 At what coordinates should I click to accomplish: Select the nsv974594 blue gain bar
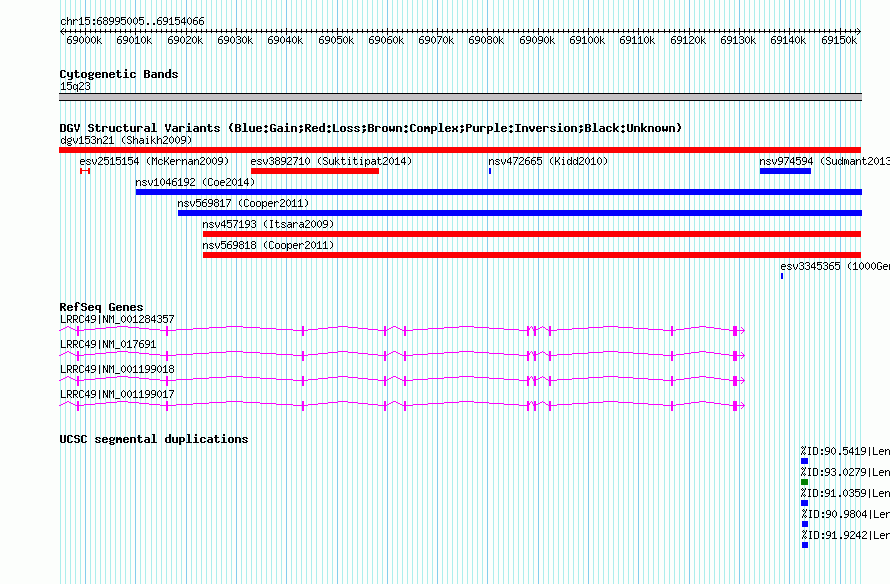tap(786, 171)
